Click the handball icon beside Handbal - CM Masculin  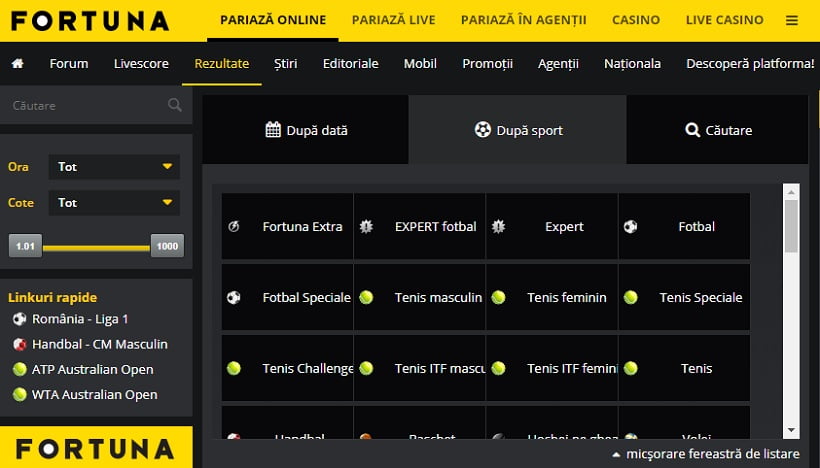click(19, 344)
